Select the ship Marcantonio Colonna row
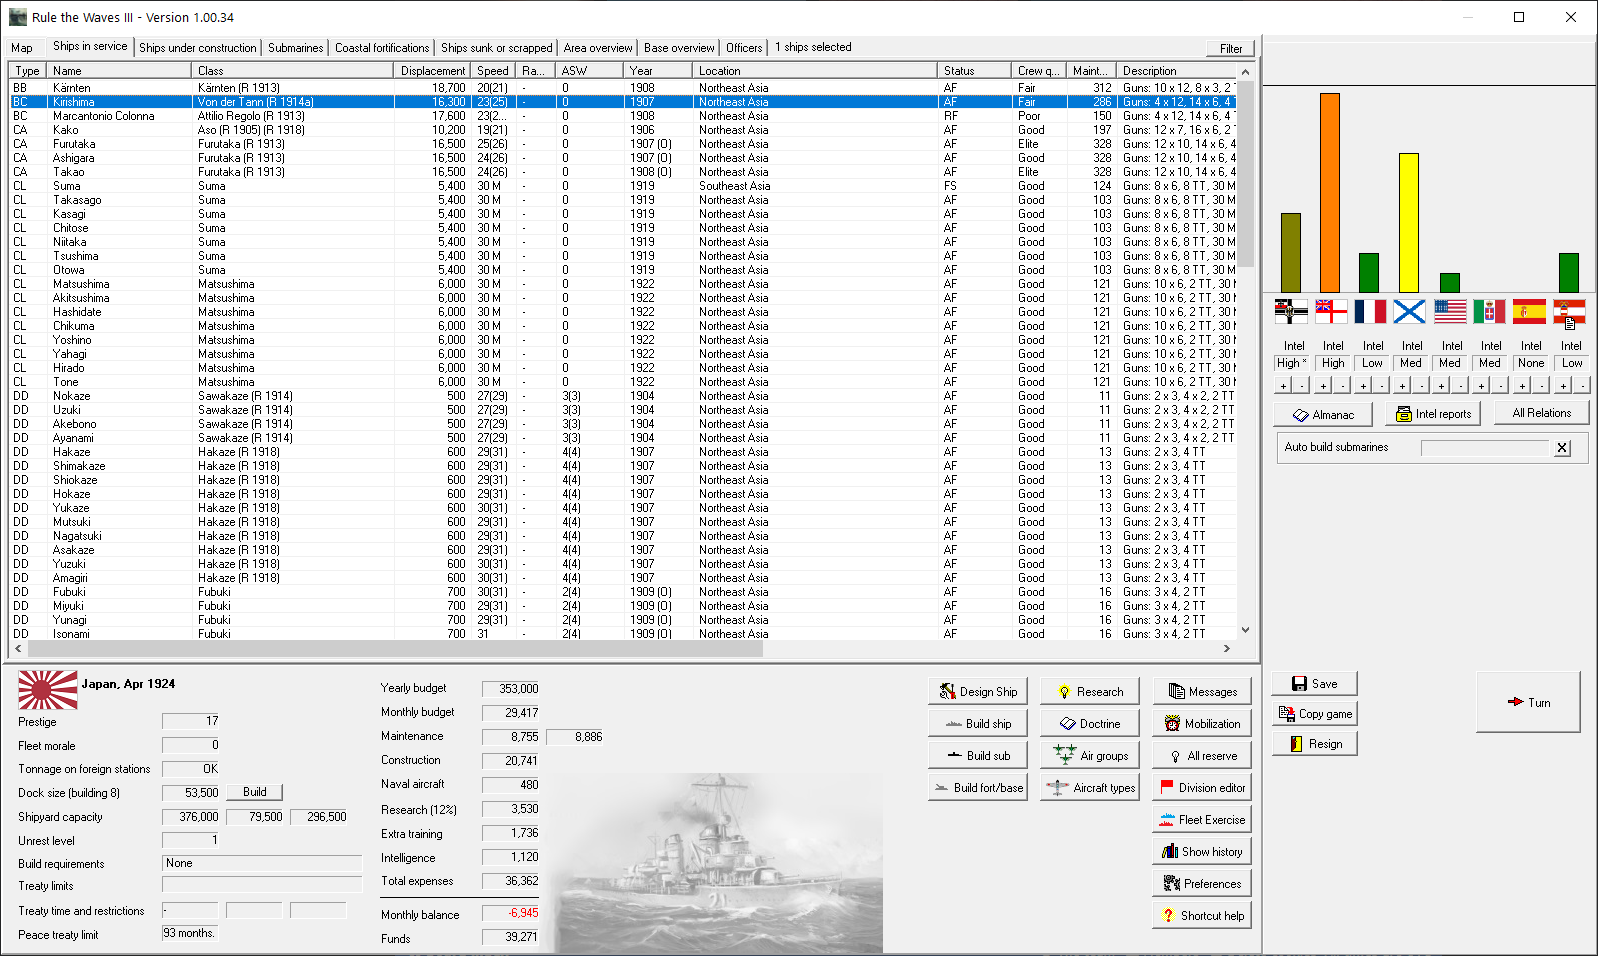The image size is (1598, 956). point(623,116)
